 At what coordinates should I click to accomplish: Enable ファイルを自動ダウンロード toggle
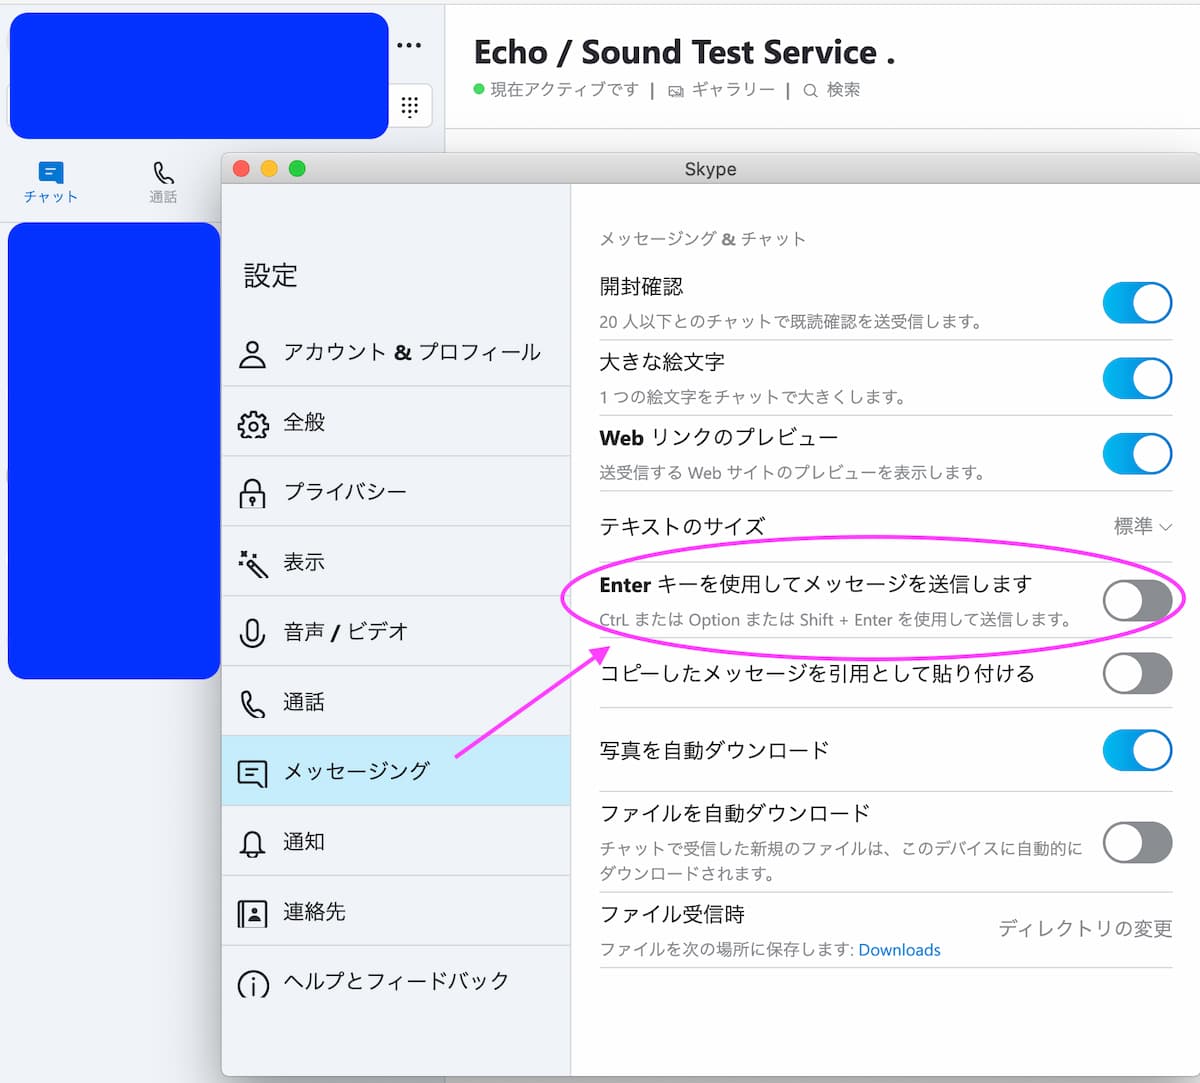[x=1137, y=842]
